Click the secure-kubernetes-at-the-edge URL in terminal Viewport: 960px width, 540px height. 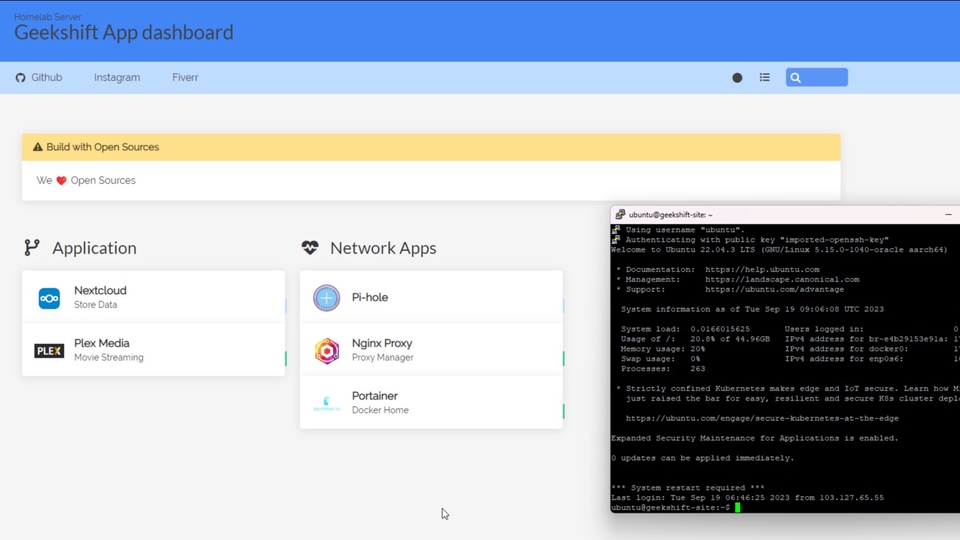pyautogui.click(x=762, y=418)
